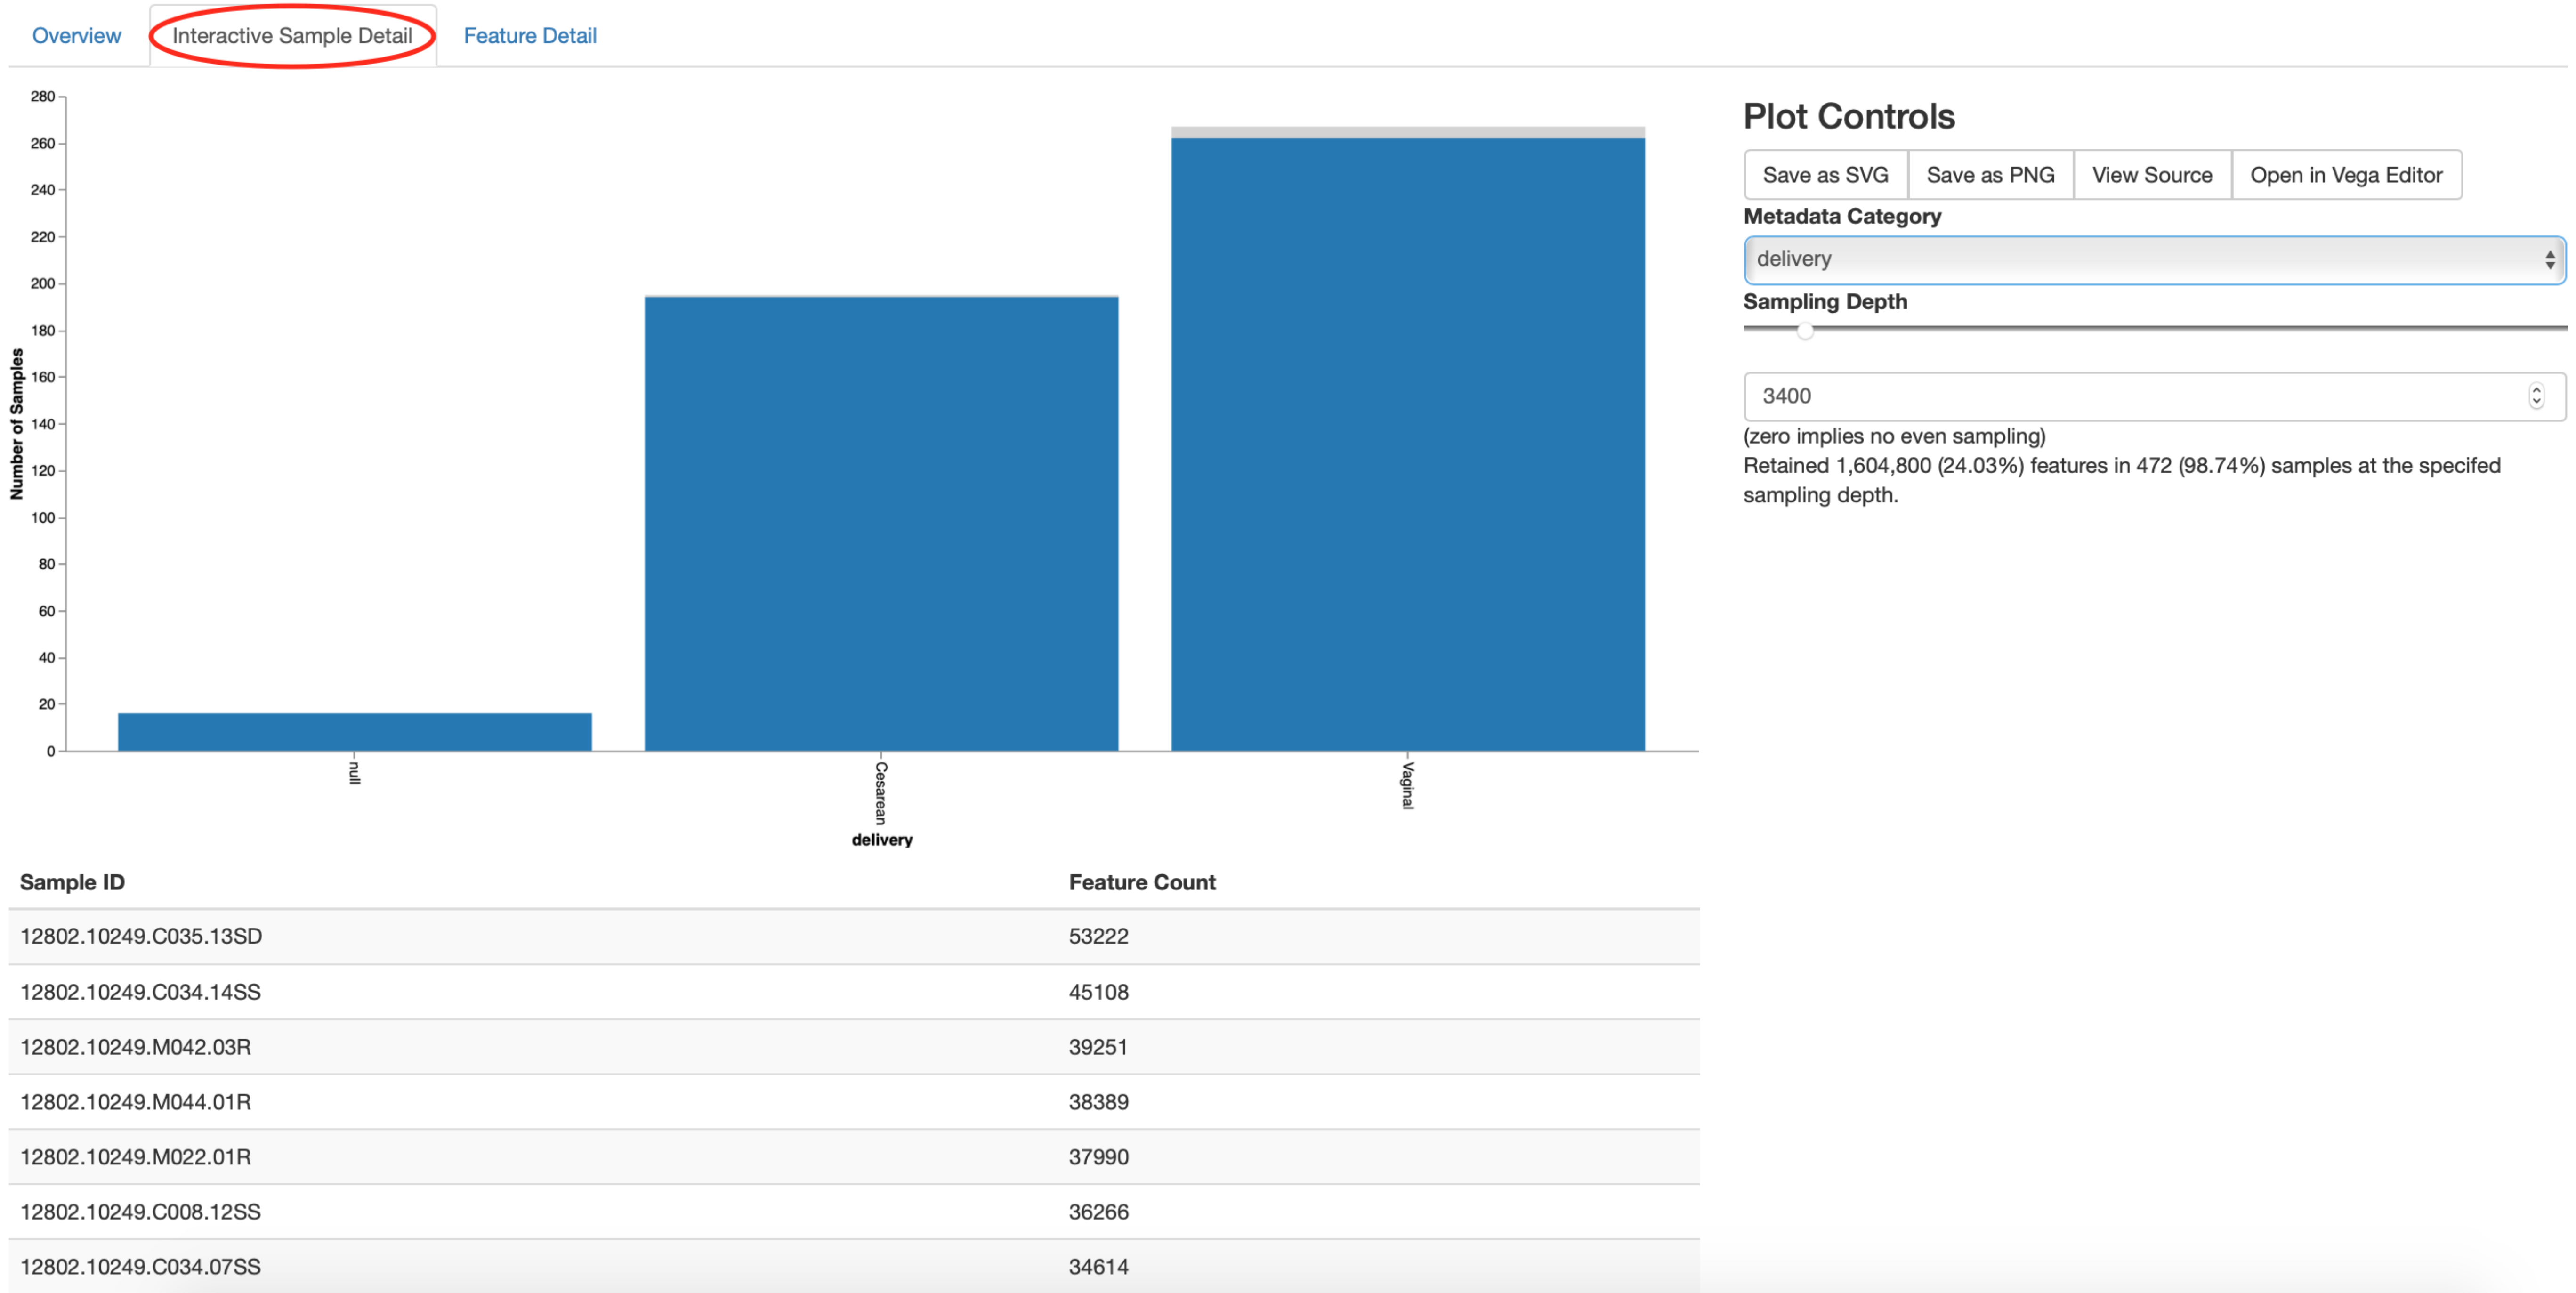Click Save as PNG button

(1989, 175)
